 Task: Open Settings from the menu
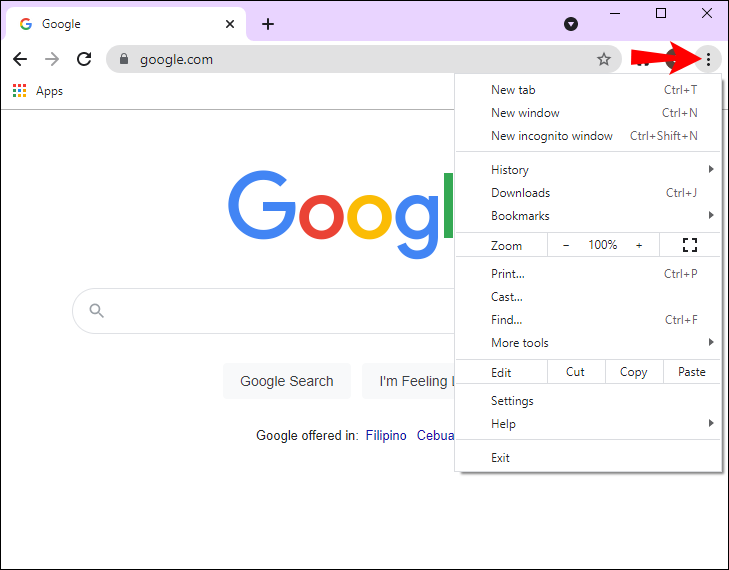coord(588,401)
